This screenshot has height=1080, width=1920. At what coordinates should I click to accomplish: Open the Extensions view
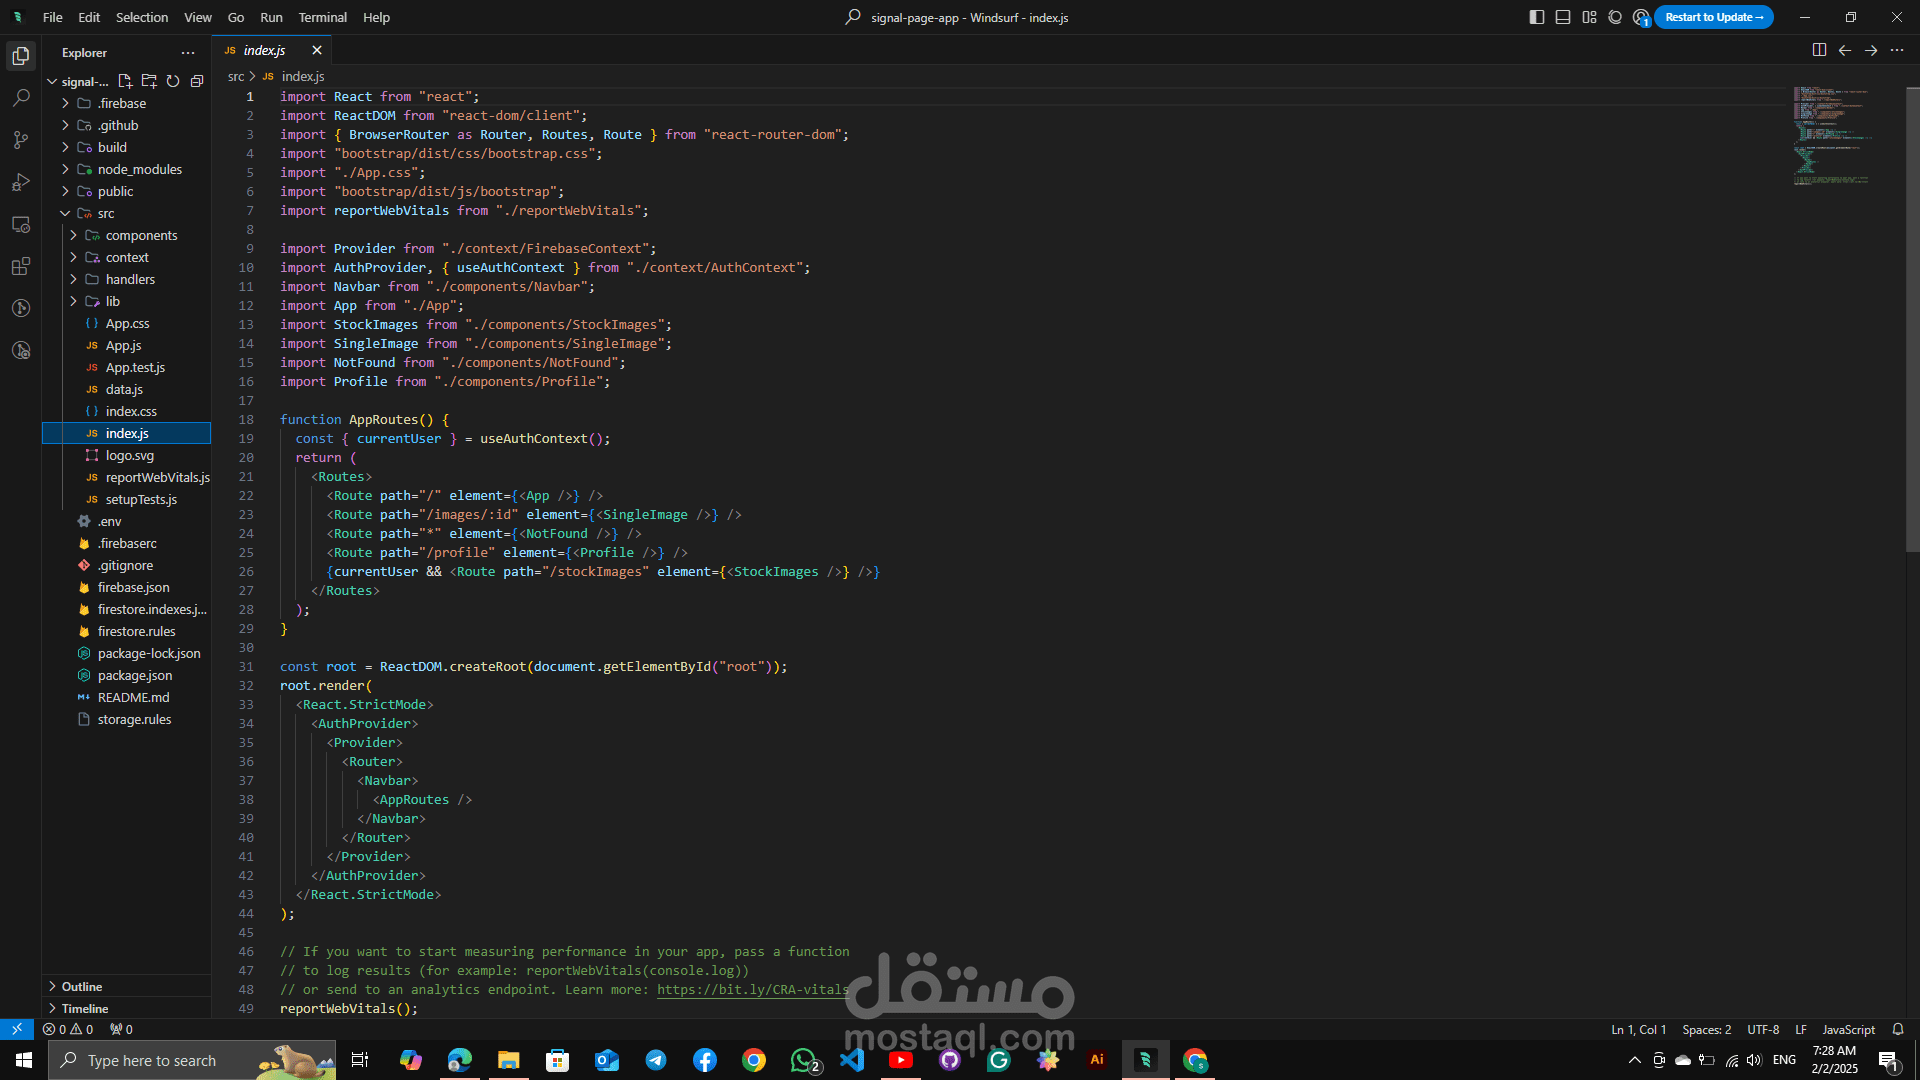click(21, 266)
